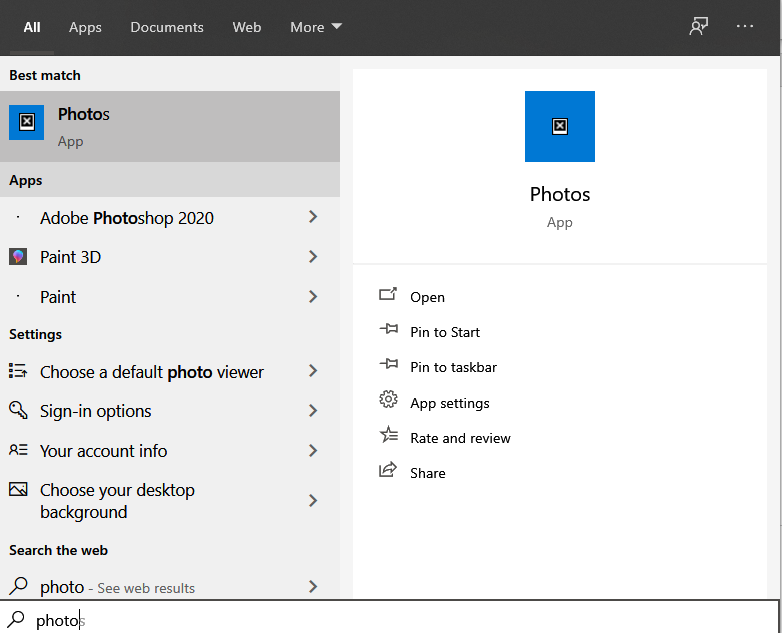Expand the photo web results chevron
The height and width of the screenshot is (633, 782).
click(313, 586)
